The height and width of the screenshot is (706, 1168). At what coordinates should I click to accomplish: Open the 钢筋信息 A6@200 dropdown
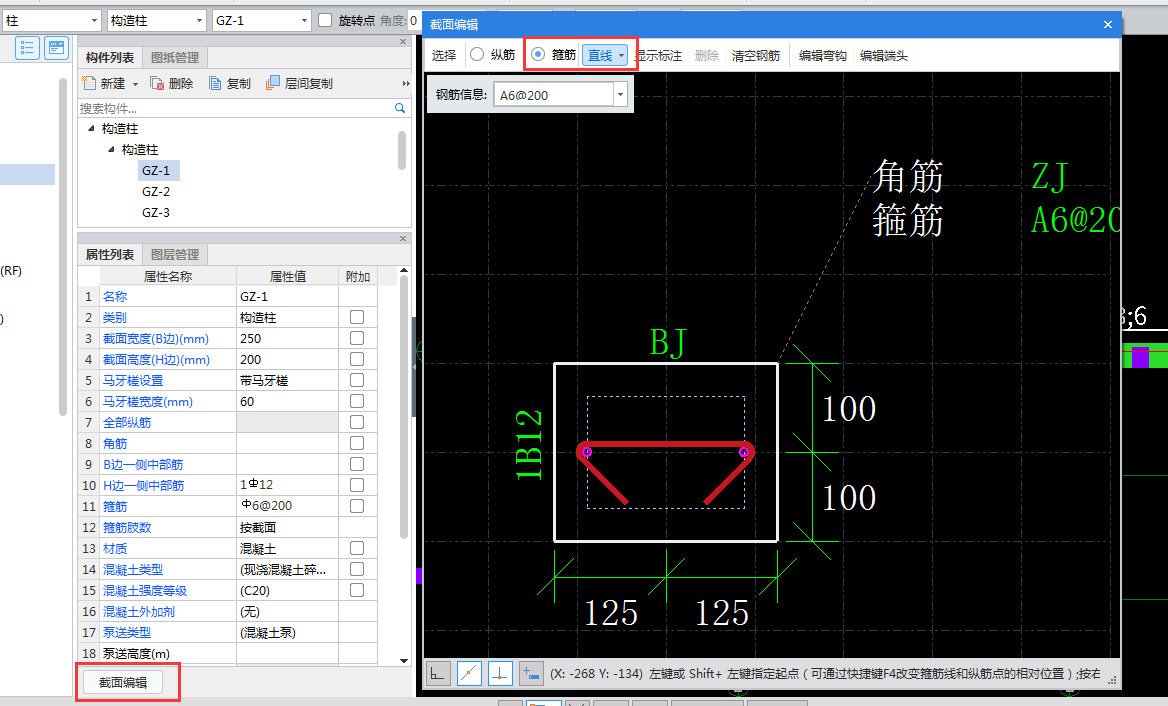pos(620,95)
